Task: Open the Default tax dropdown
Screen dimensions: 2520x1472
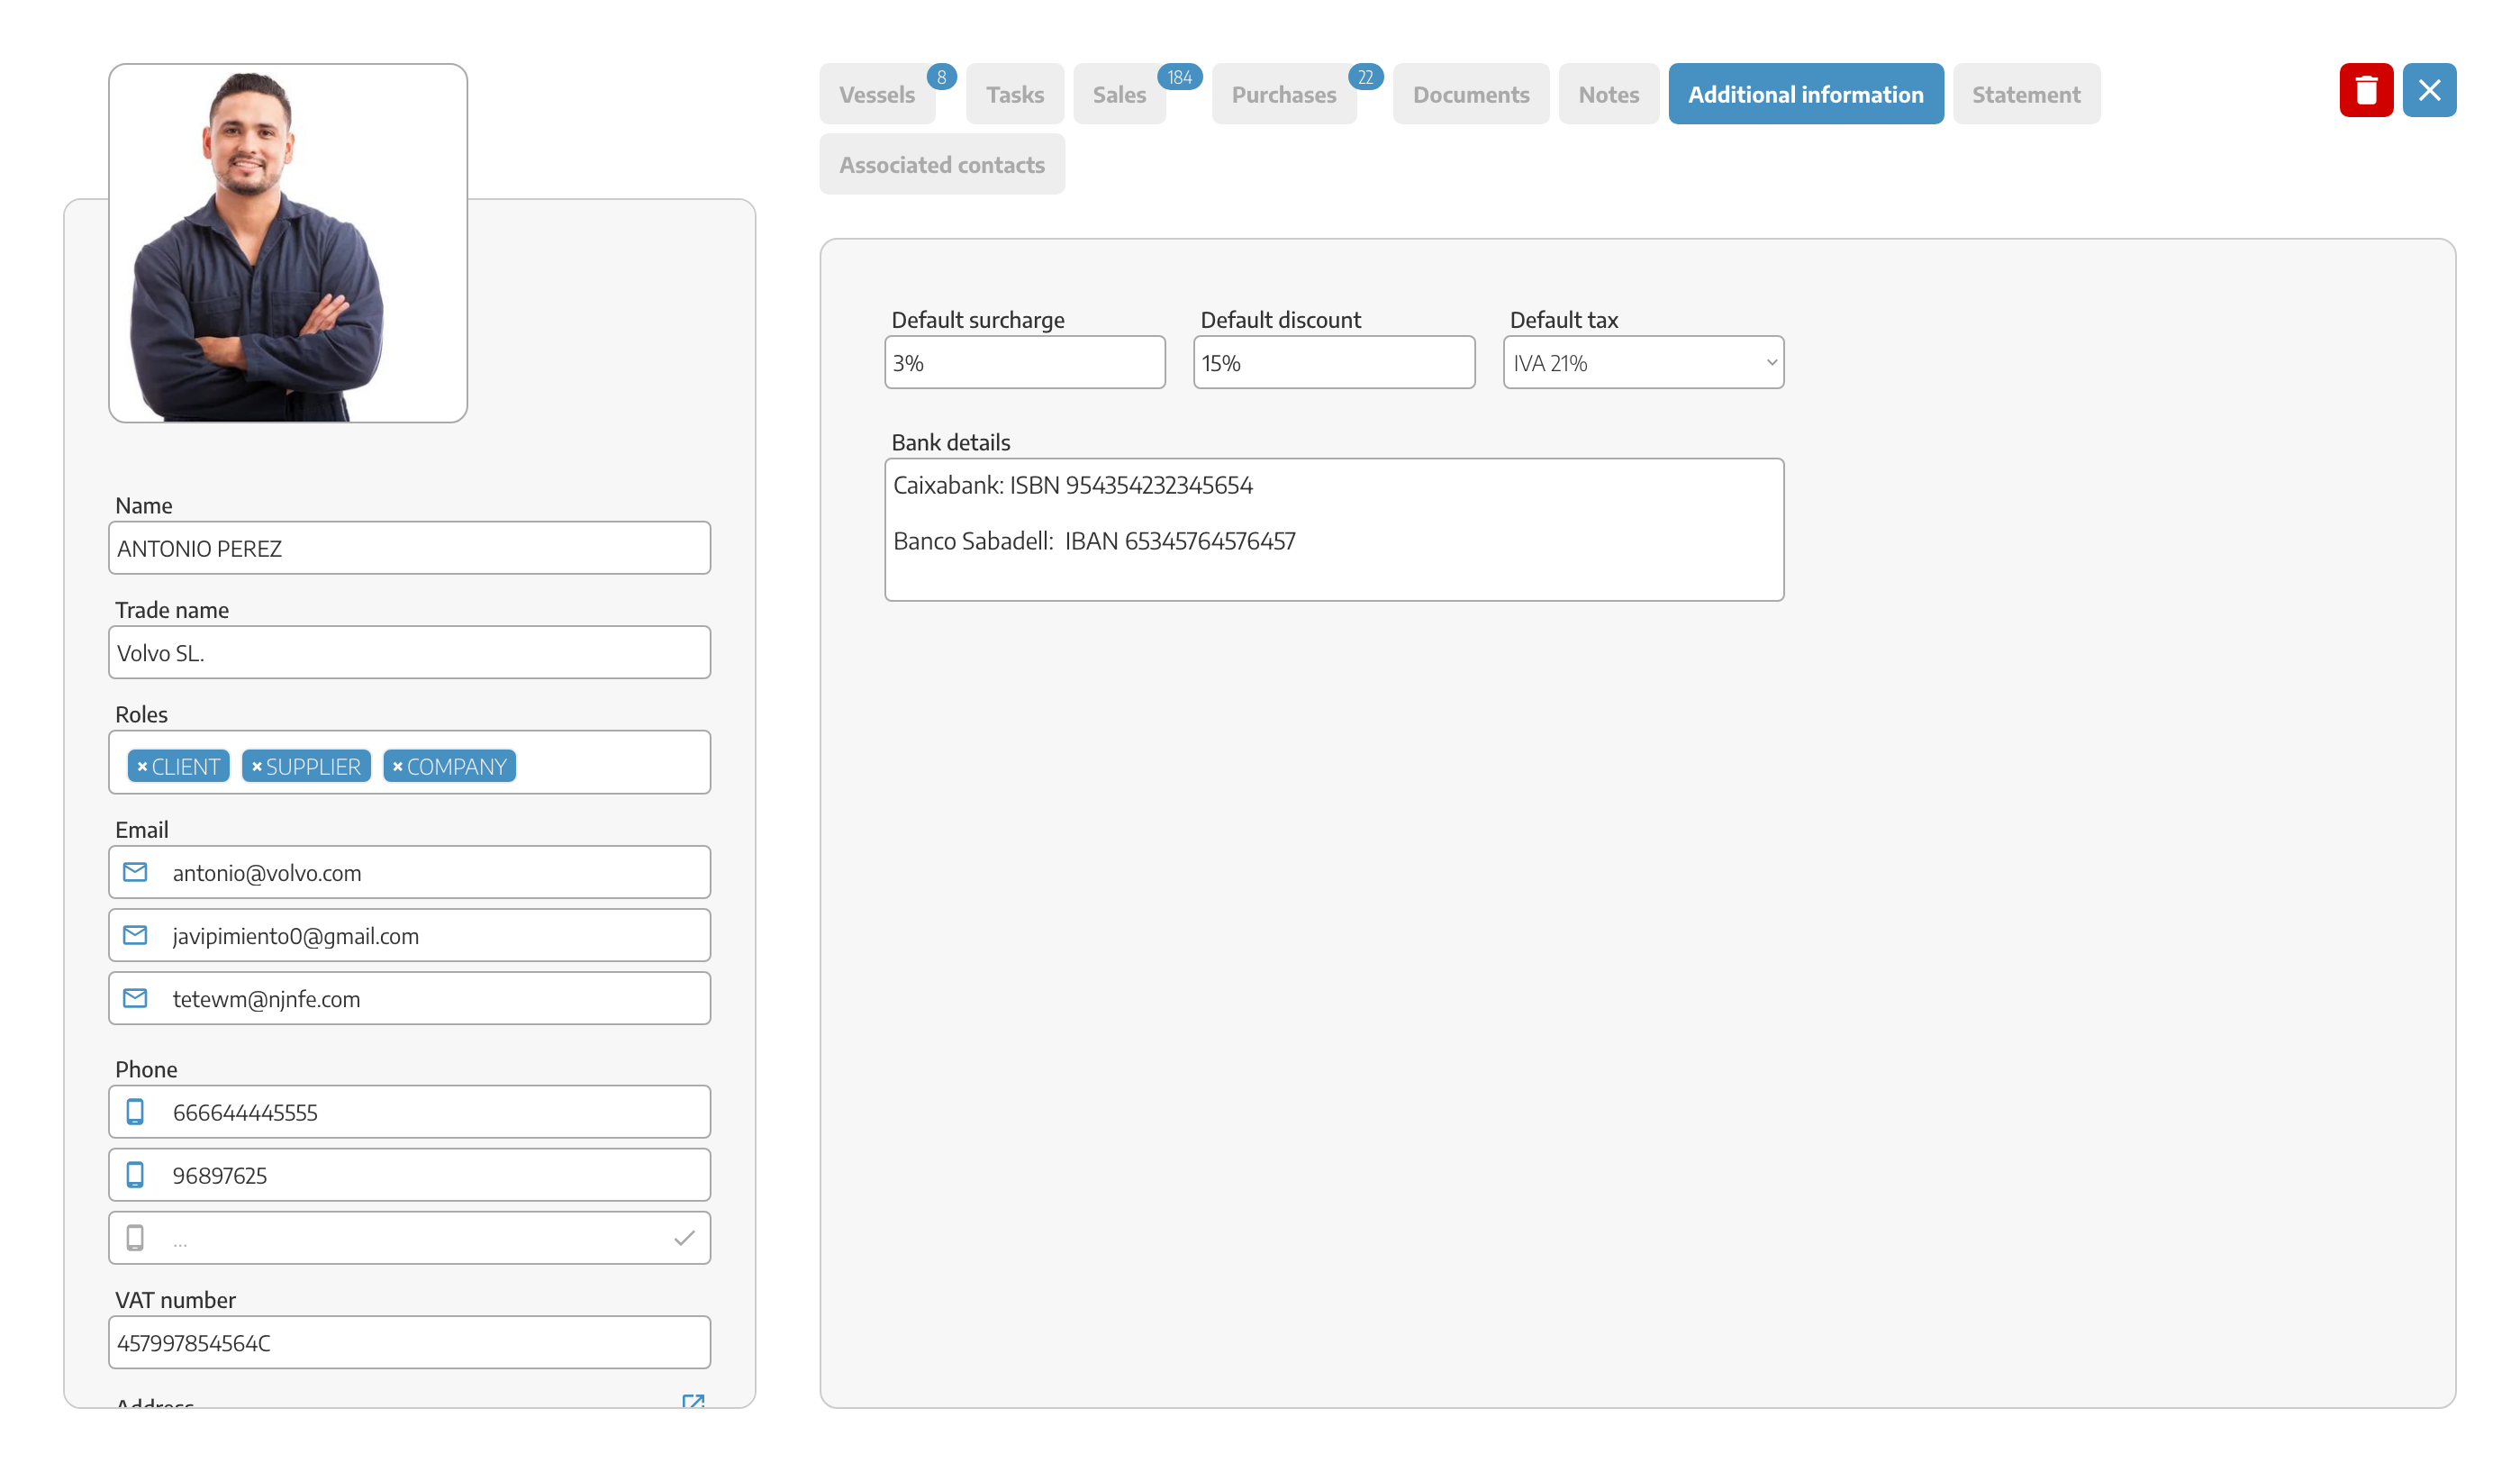Action: [1643, 363]
